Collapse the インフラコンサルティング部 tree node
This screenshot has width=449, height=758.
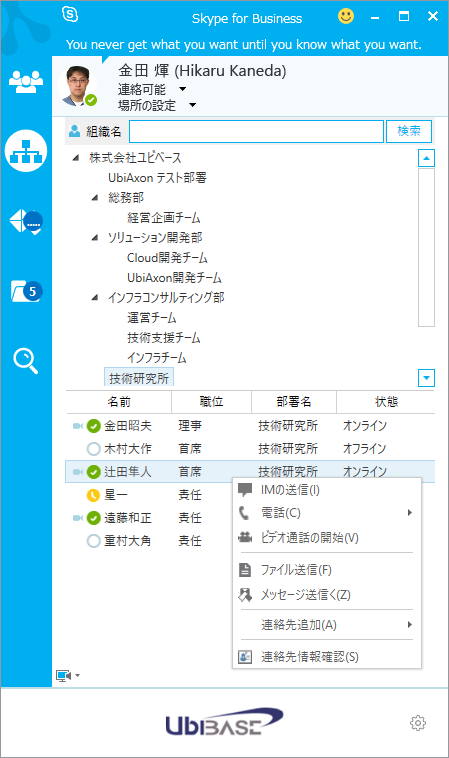[x=95, y=297]
